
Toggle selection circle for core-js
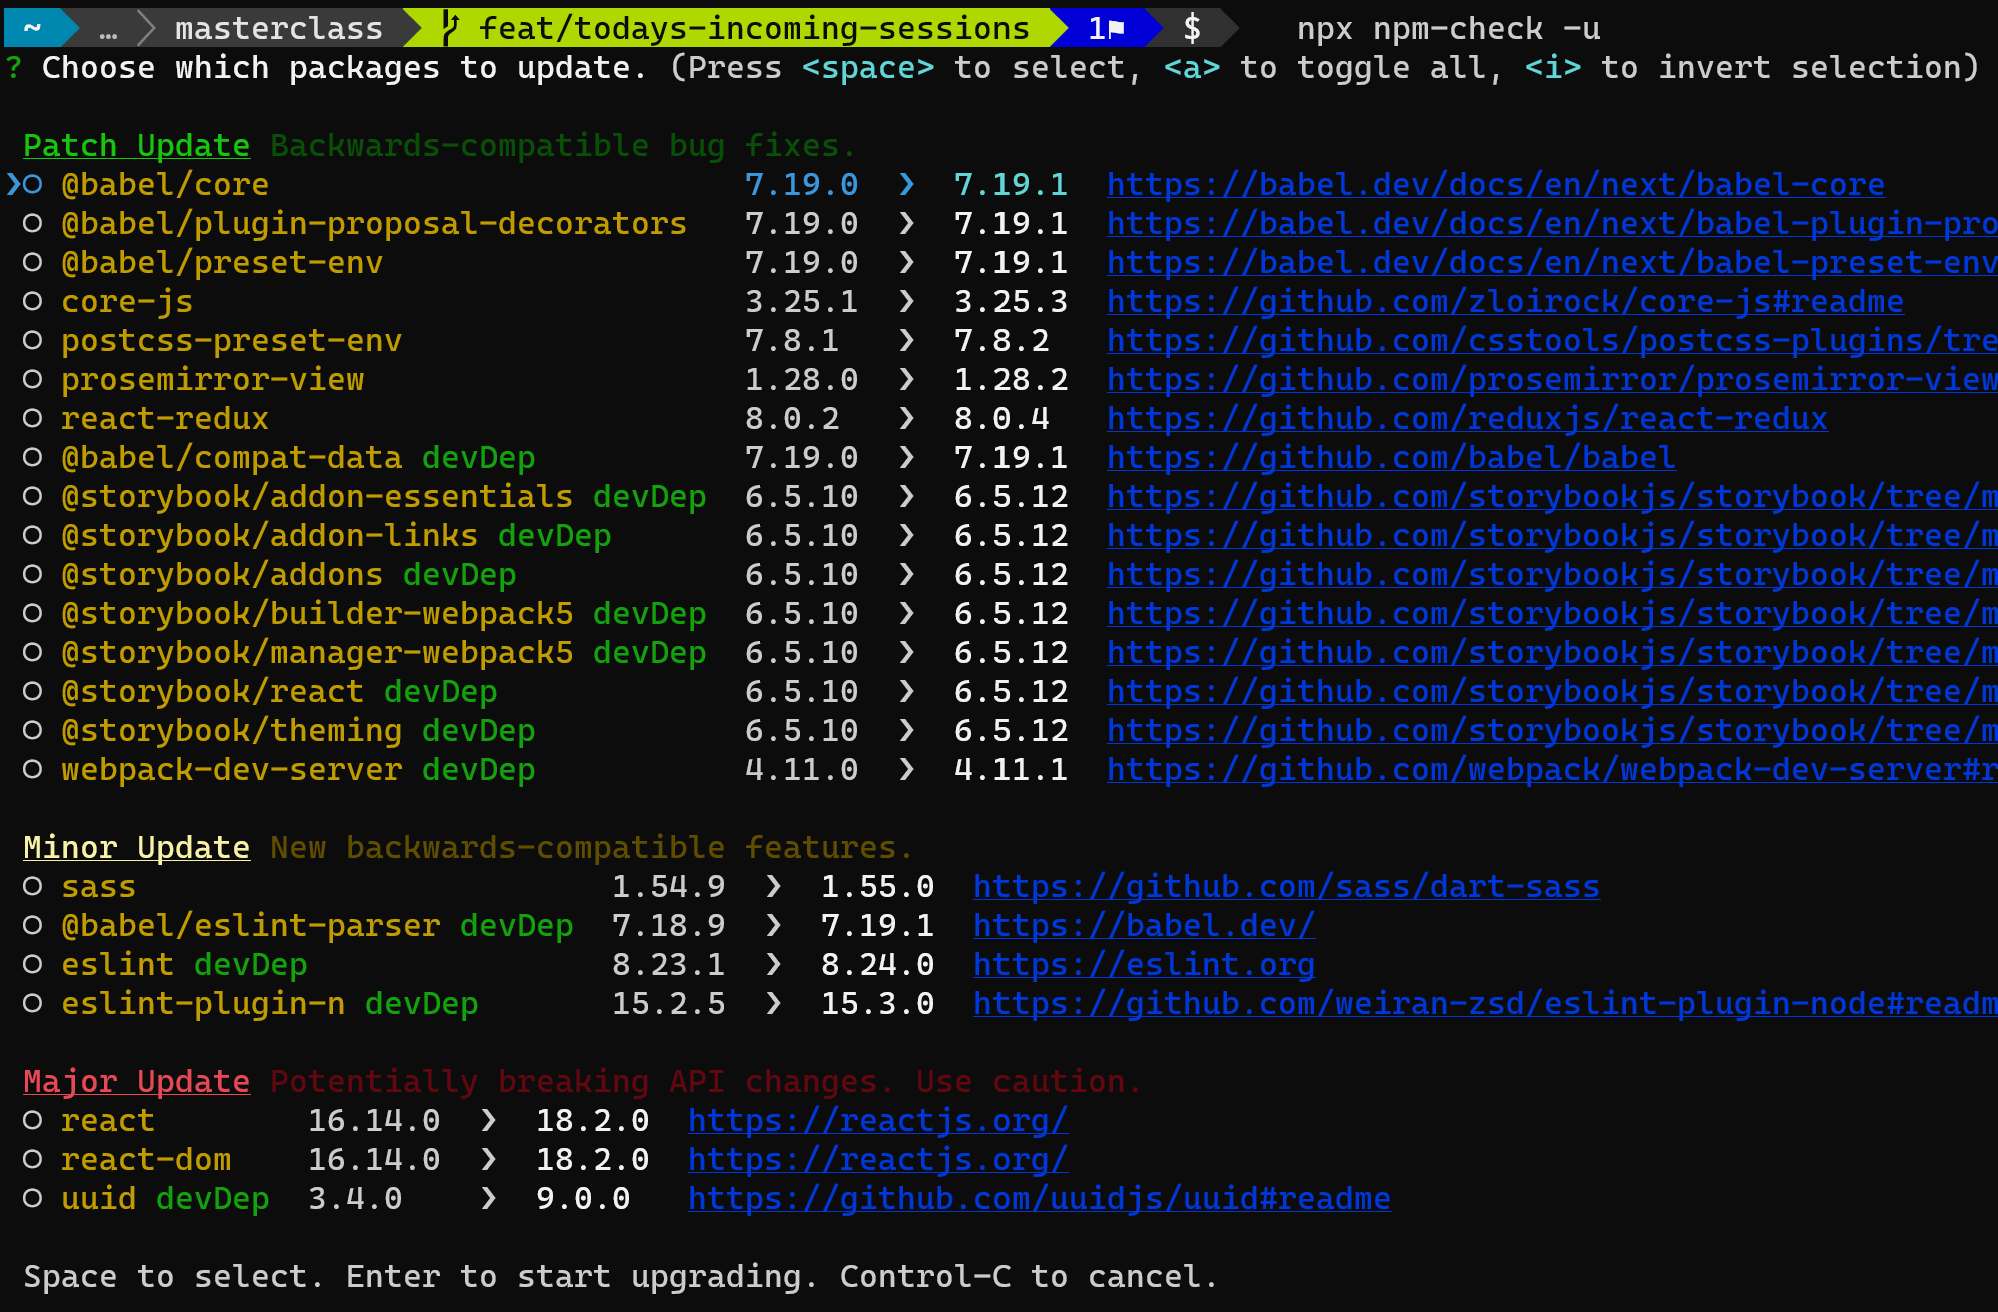(x=33, y=302)
